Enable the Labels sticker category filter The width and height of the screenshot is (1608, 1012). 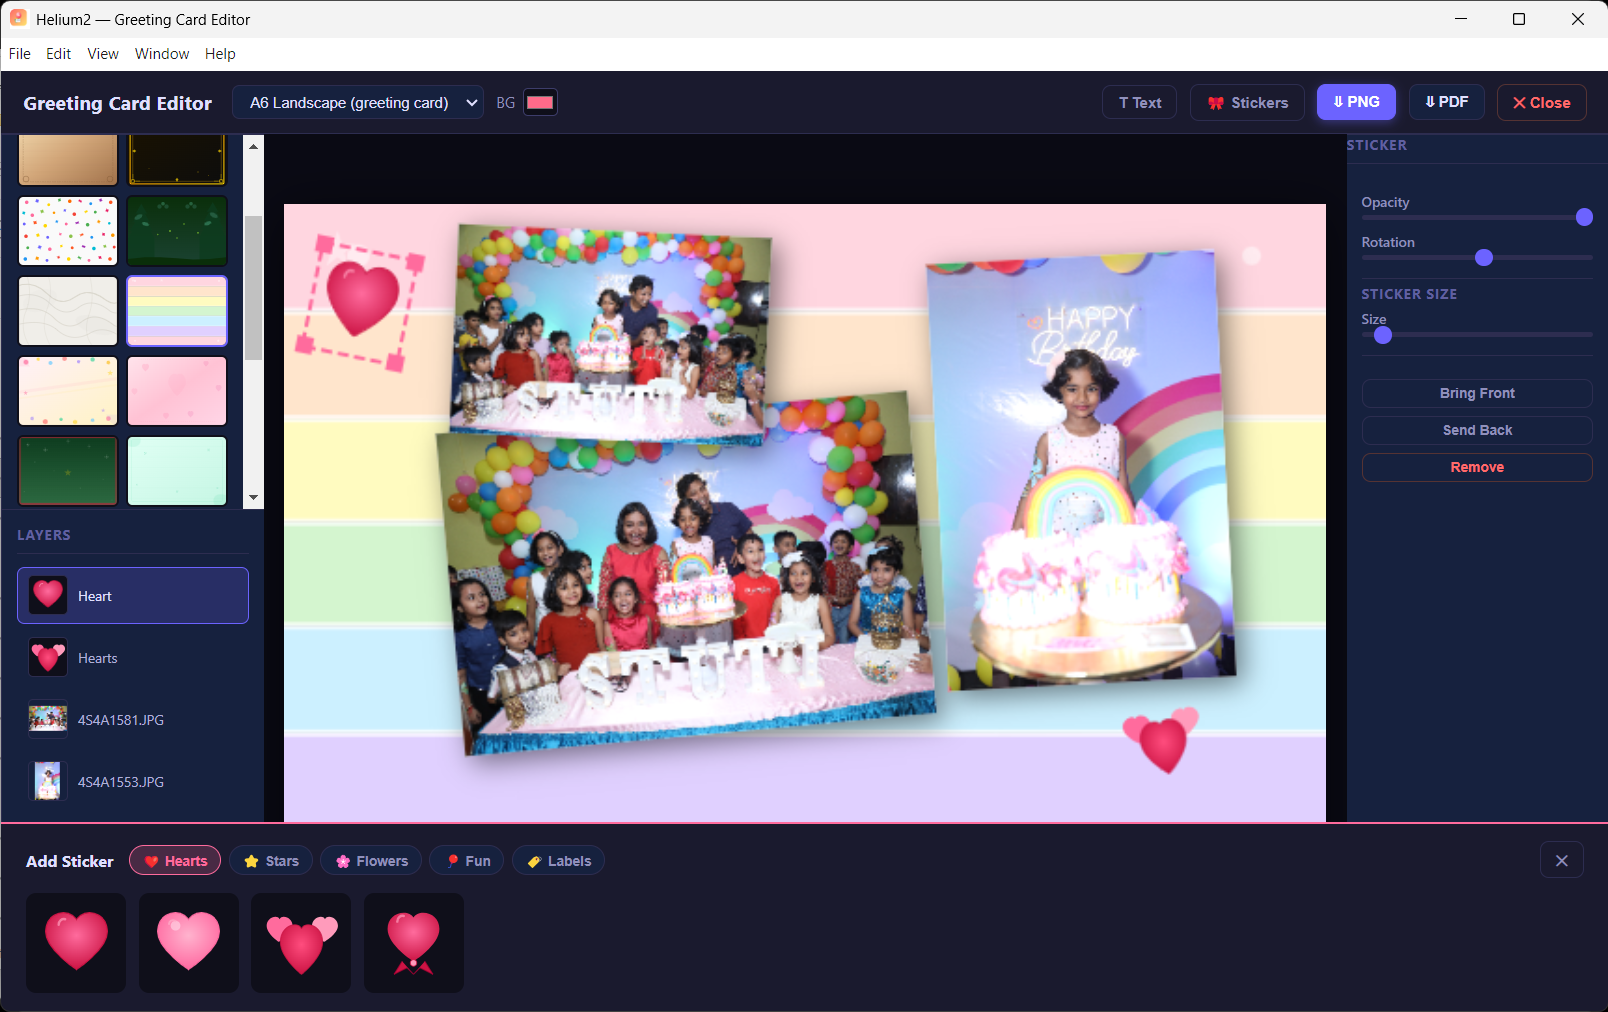coord(558,860)
